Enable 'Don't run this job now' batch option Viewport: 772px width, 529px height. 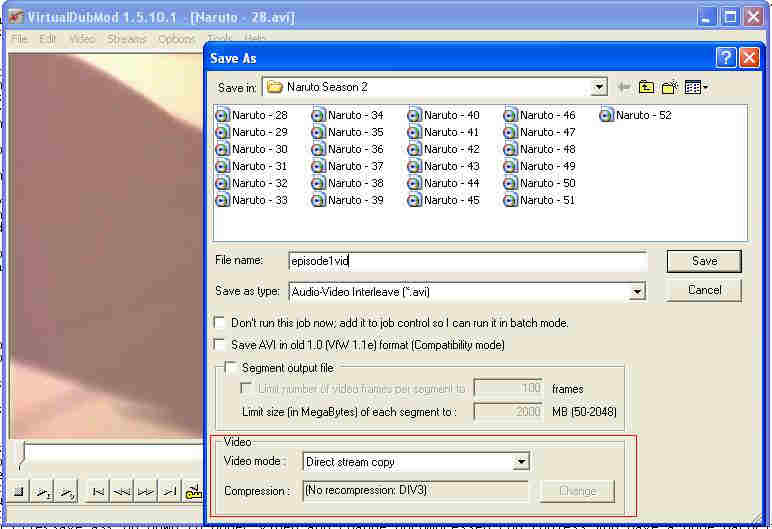220,323
